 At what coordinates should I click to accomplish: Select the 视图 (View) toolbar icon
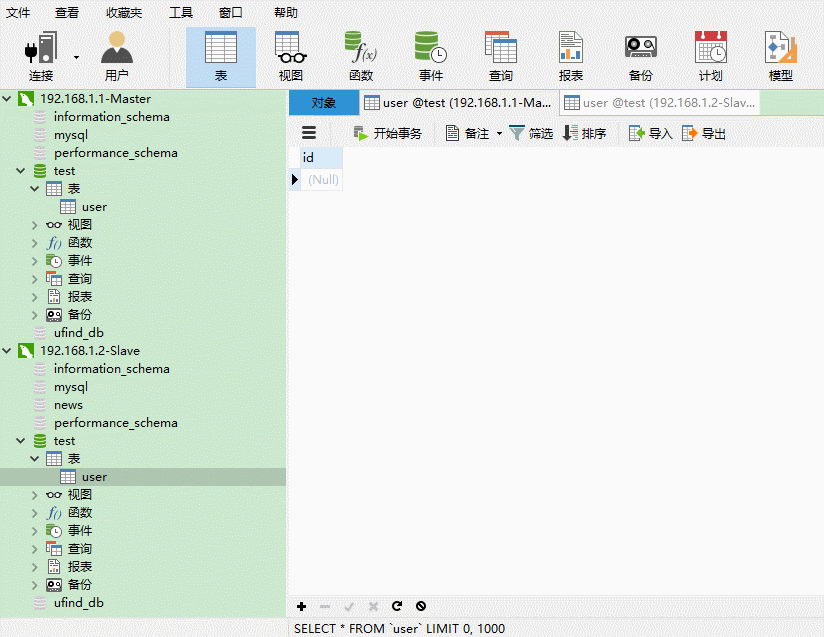(290, 50)
